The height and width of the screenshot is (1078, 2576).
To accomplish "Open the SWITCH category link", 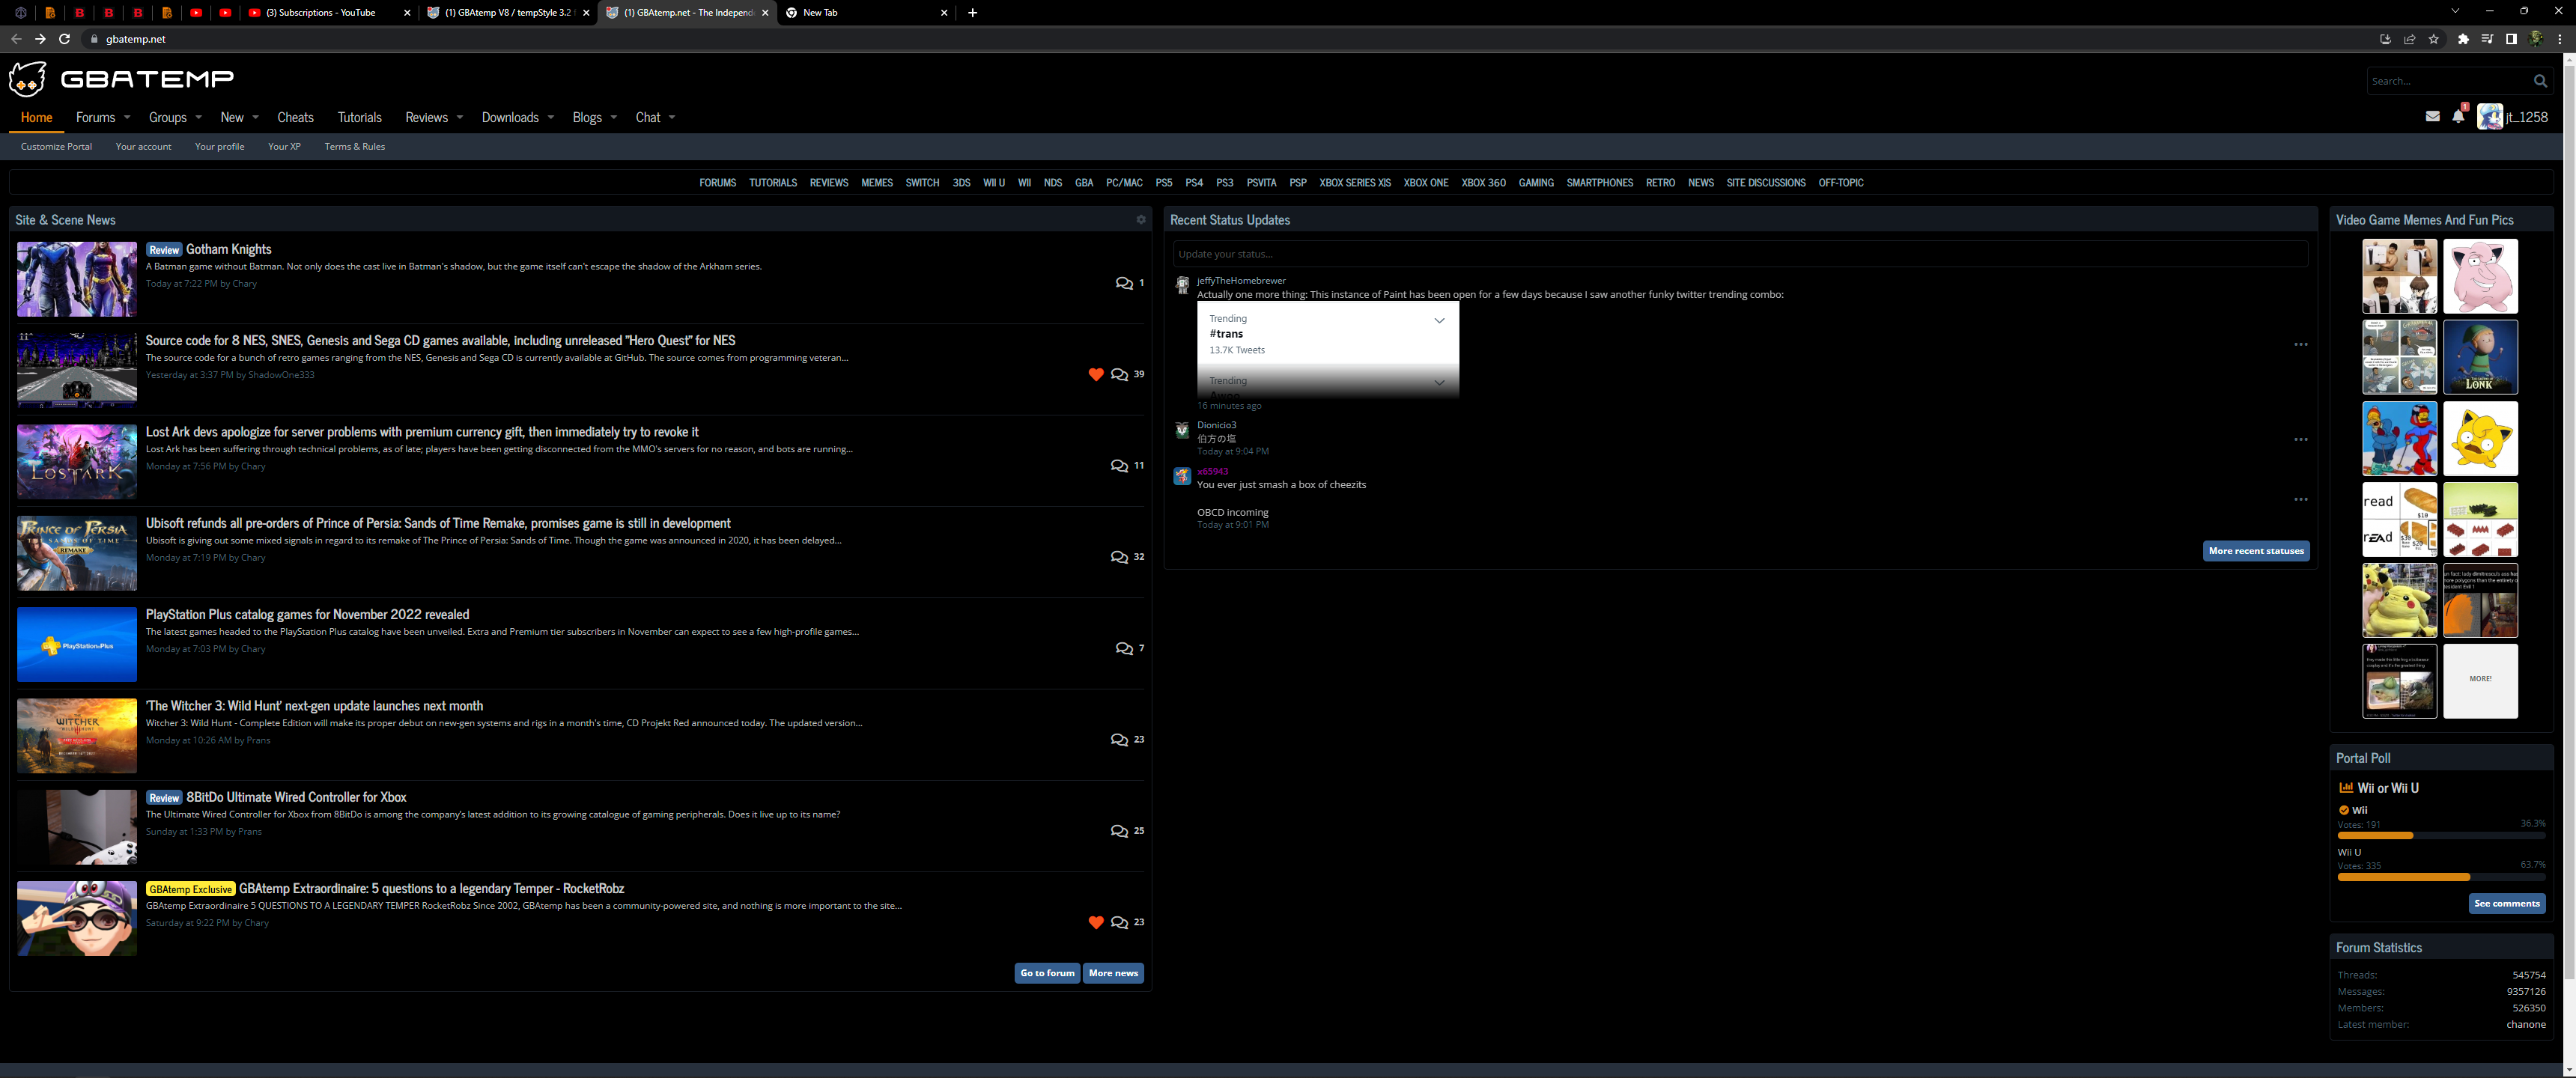I will coord(922,183).
